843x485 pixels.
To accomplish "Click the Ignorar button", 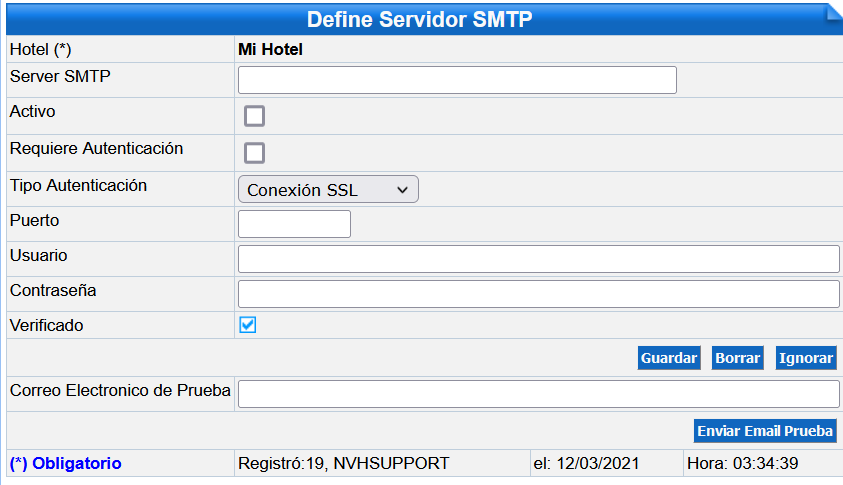I will [x=806, y=358].
